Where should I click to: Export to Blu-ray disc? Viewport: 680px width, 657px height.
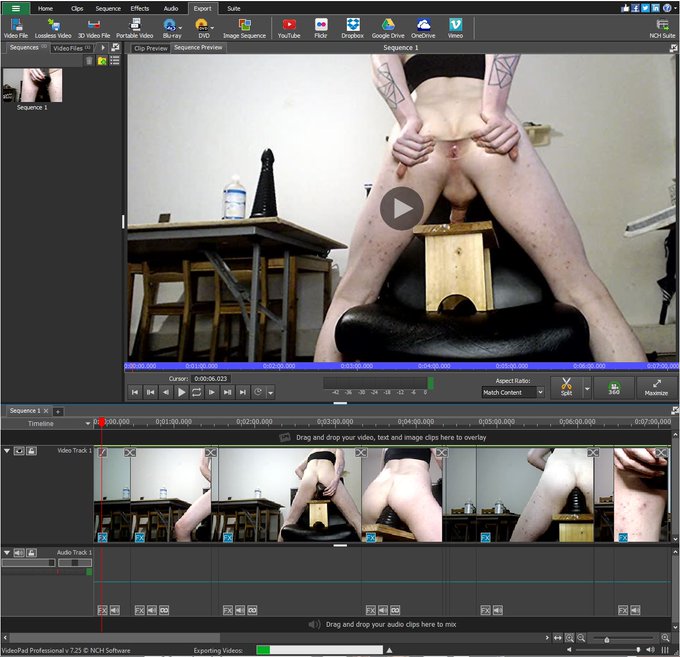pyautogui.click(x=169, y=29)
